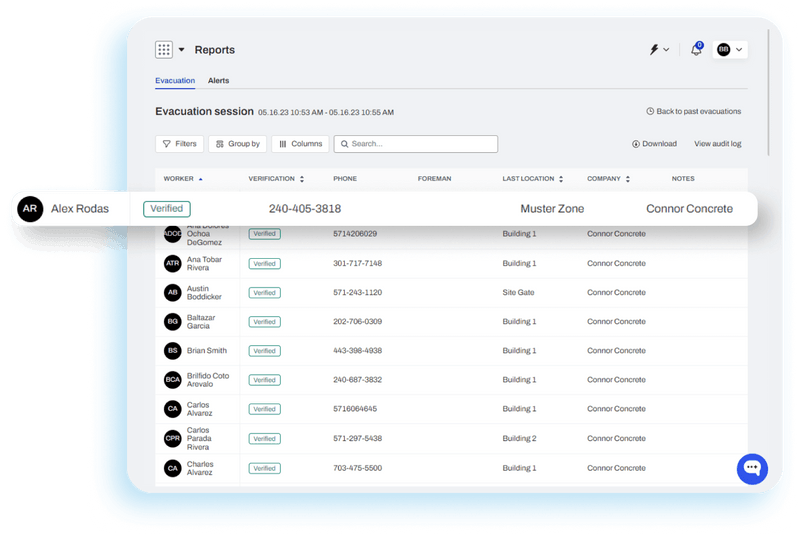Select the AB avatar for Austin Boddicker
Image resolution: width=800 pixels, height=534 pixels.
tap(172, 292)
